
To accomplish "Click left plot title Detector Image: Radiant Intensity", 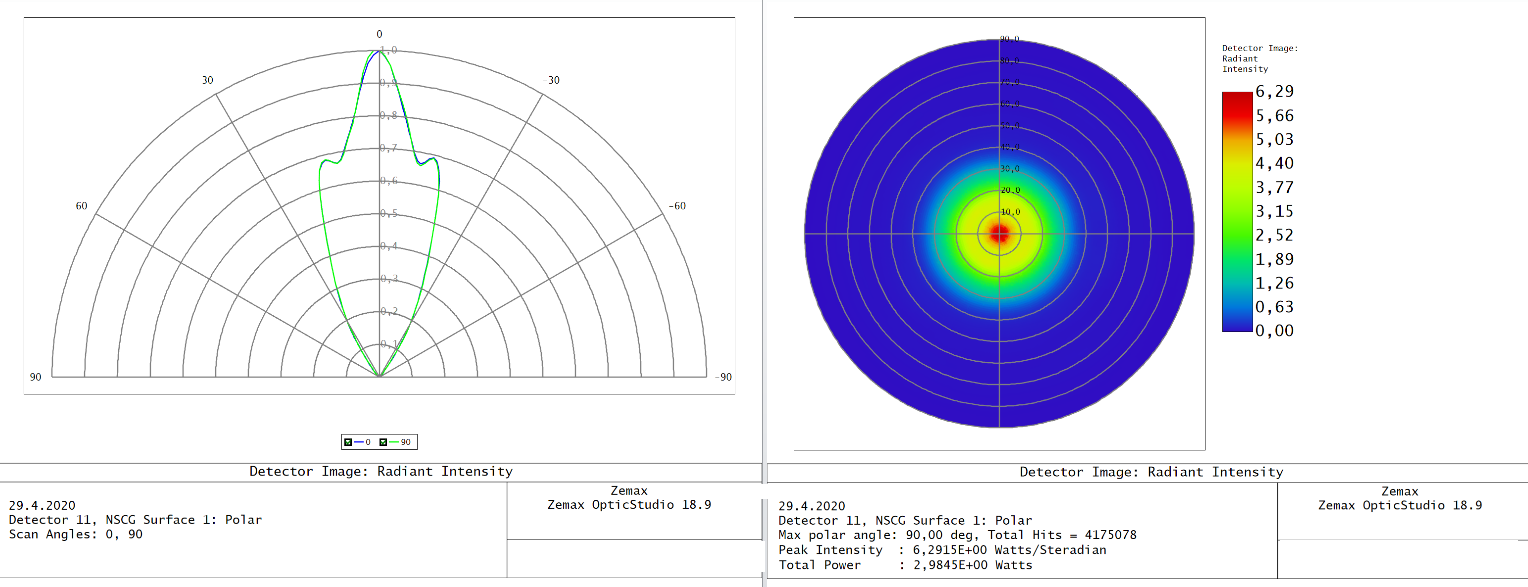I will (x=381, y=471).
